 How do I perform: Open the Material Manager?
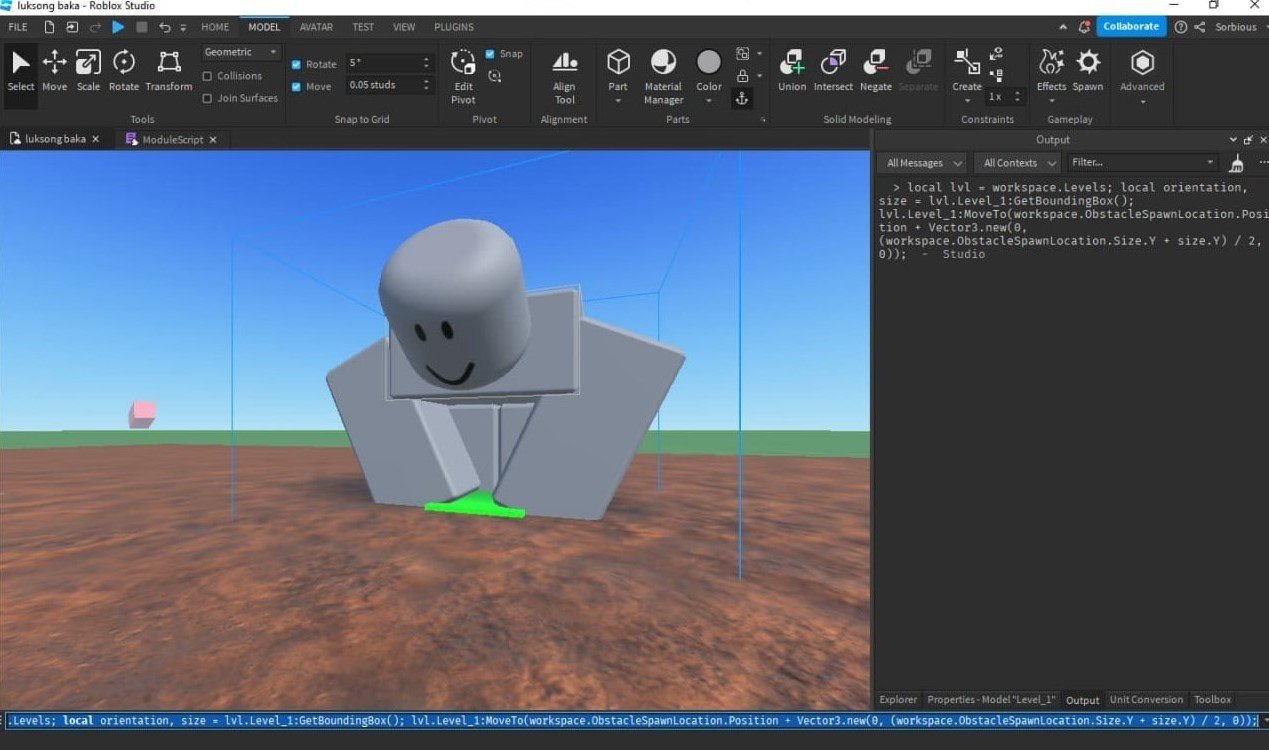(663, 76)
